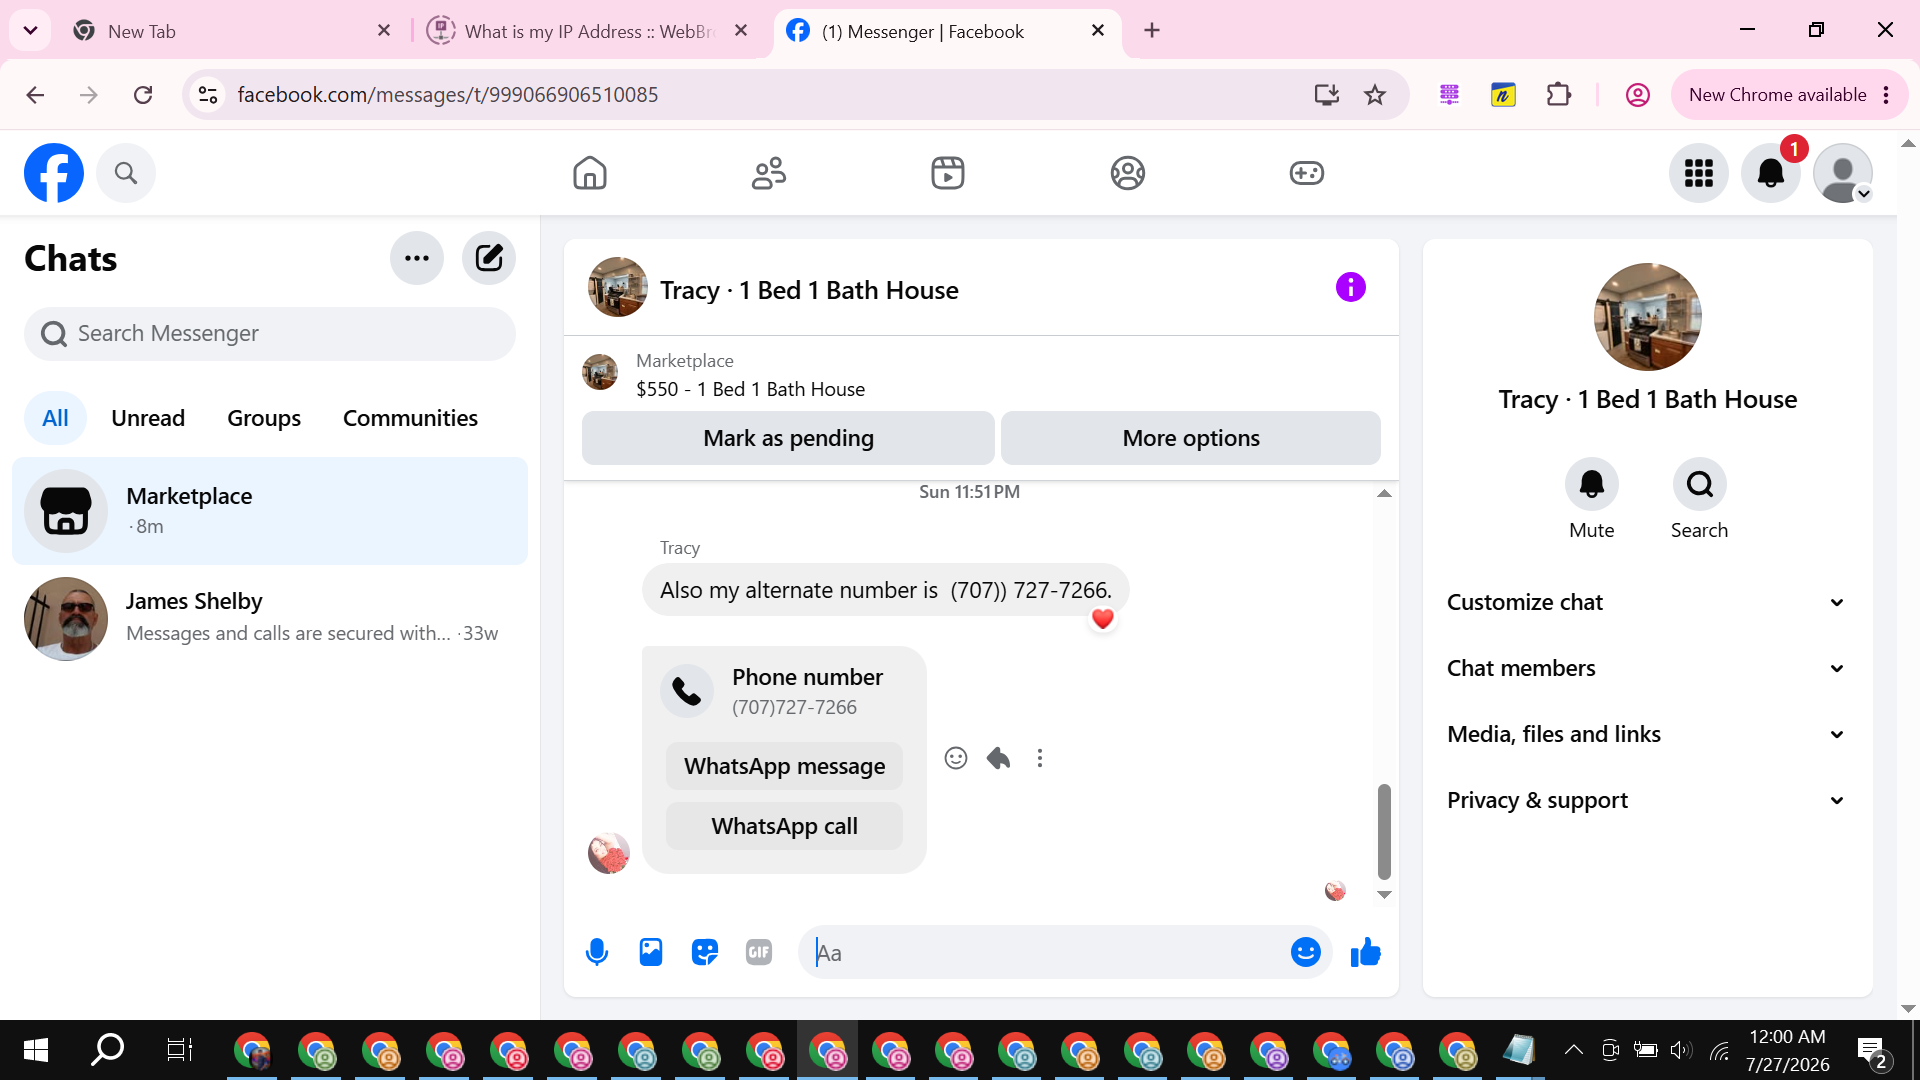1920x1080 pixels.
Task: Send a thumbs-up like
Action: [x=1366, y=952]
